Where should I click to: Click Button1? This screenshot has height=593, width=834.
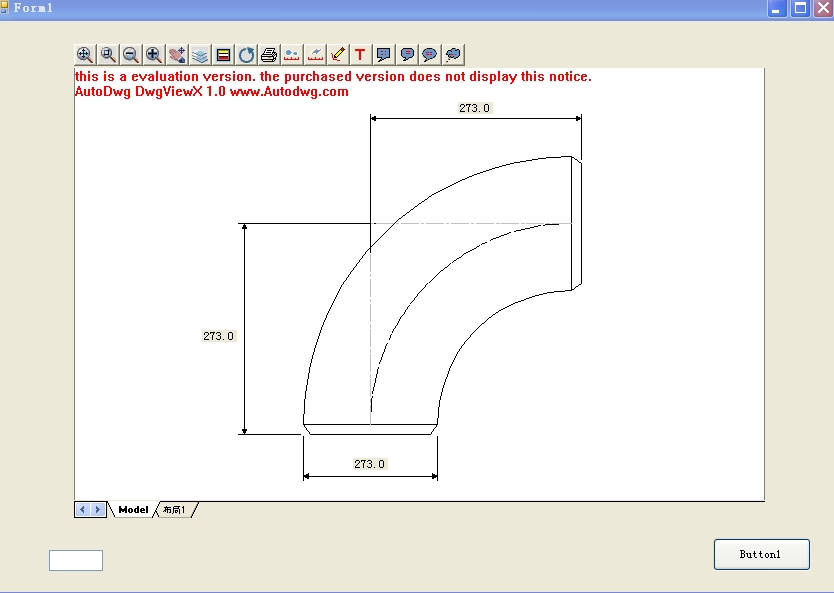762,554
